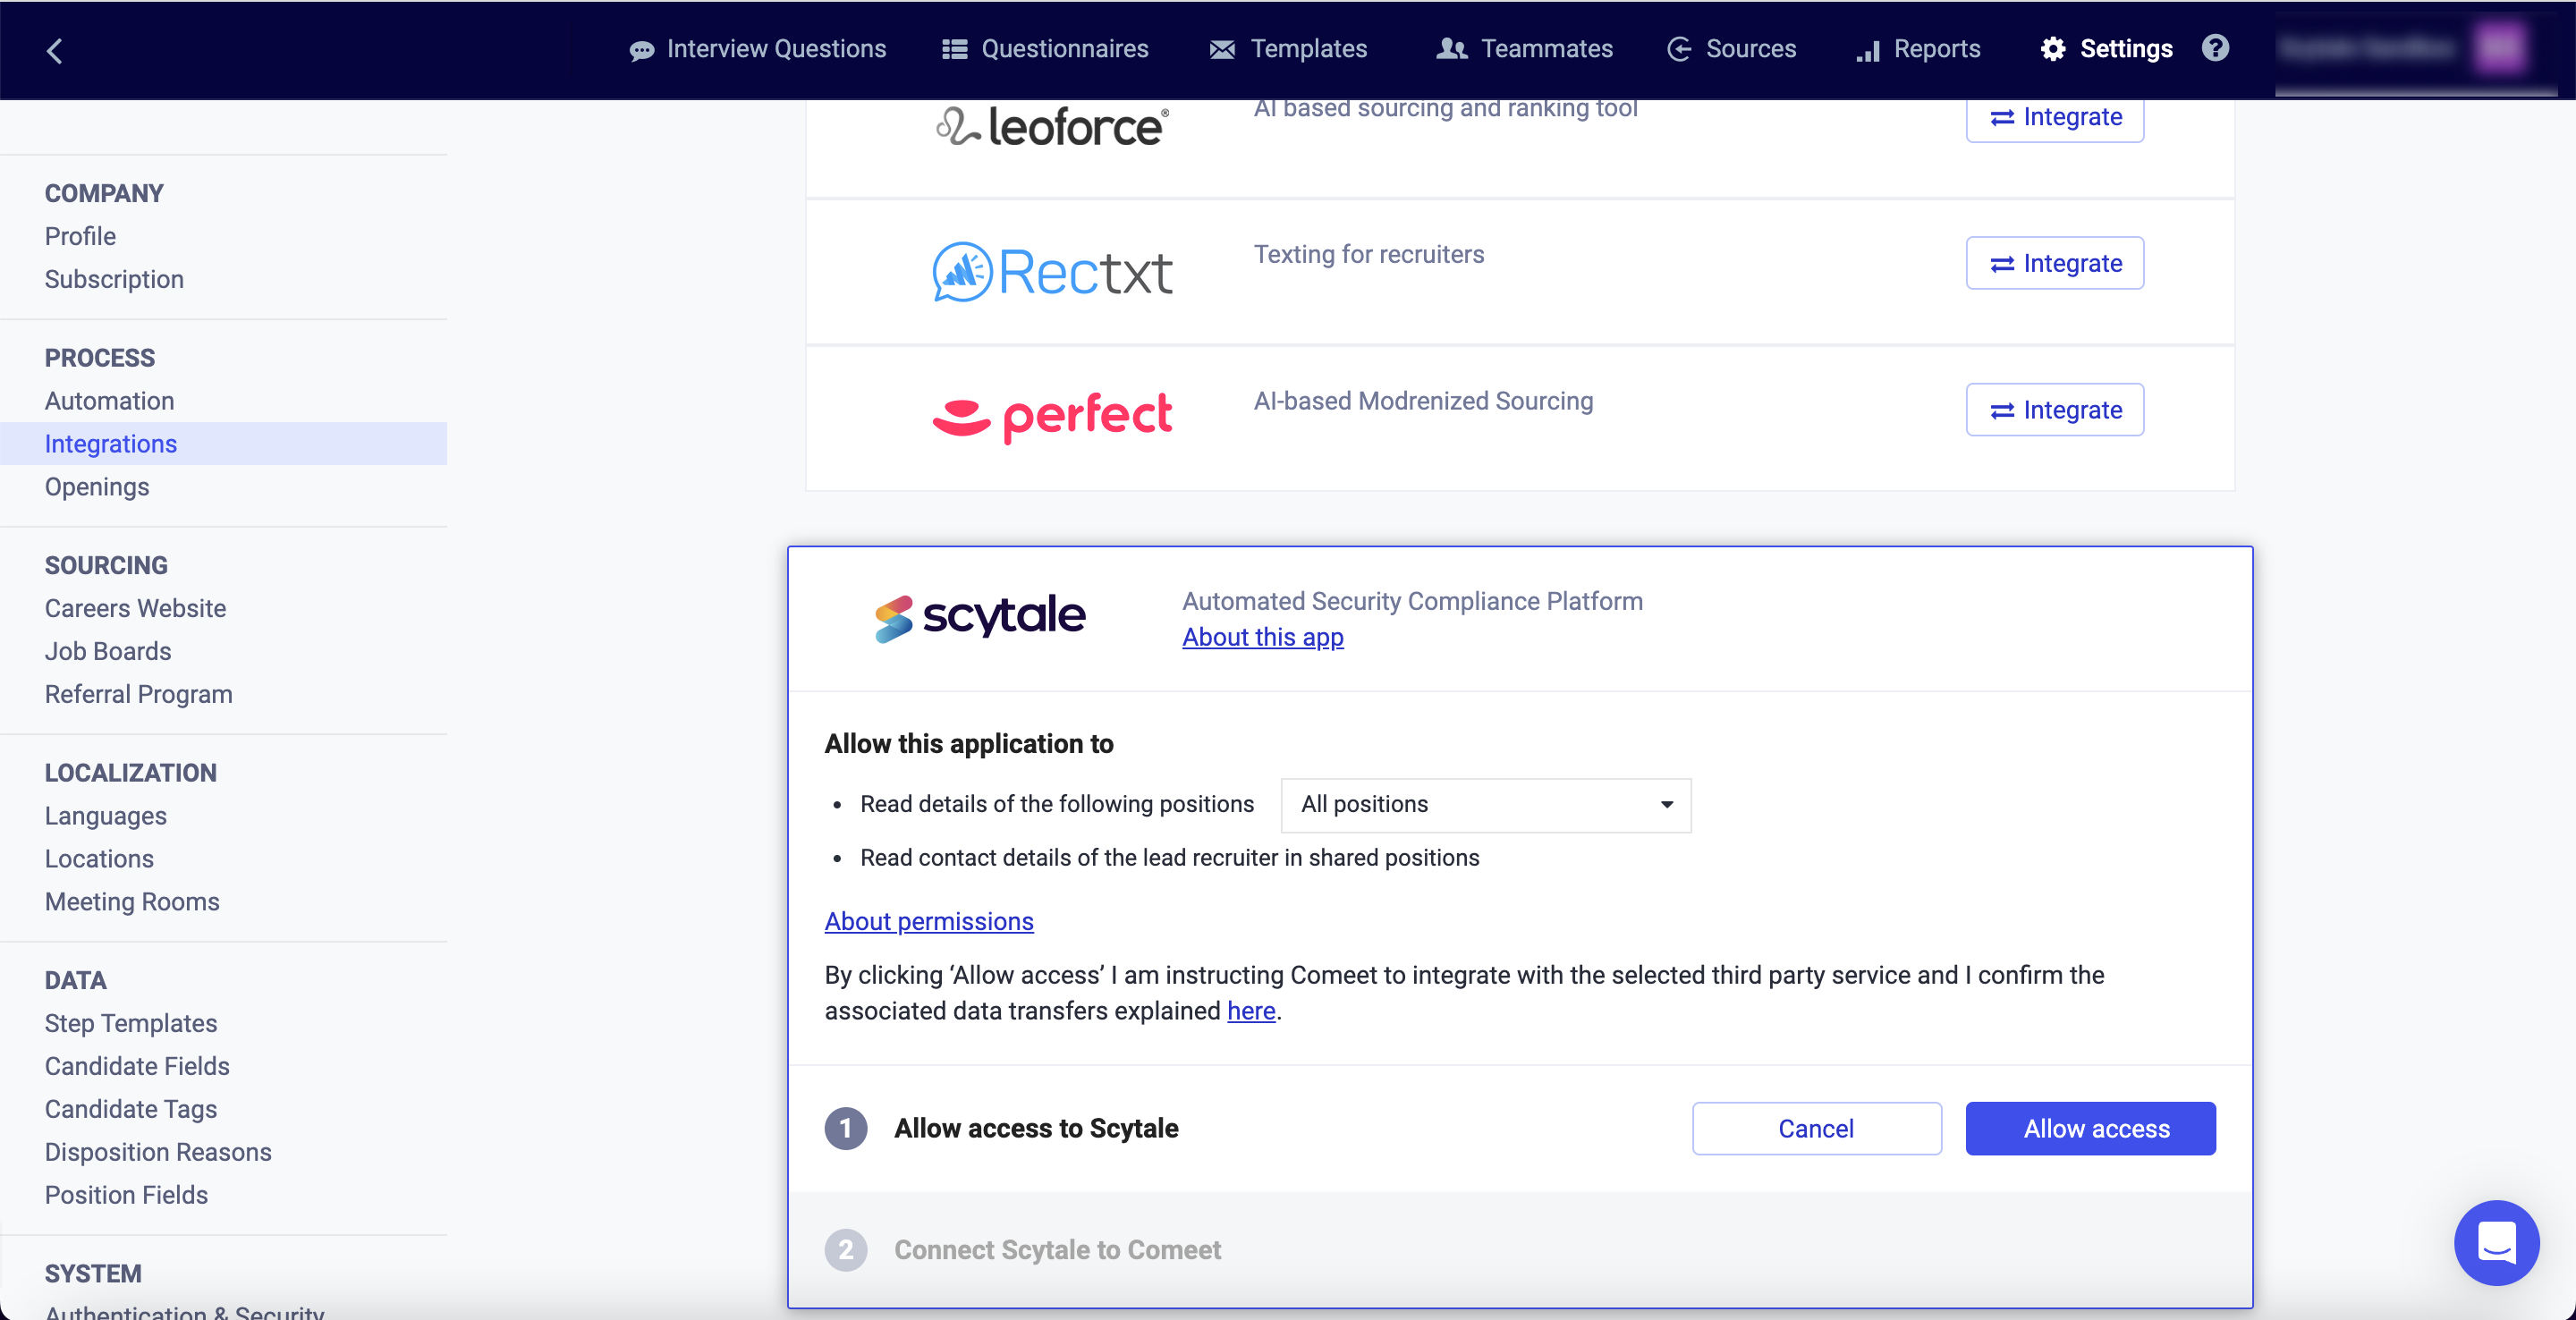Click the Rectxt logo
Image resolution: width=2576 pixels, height=1320 pixels.
1052,272
